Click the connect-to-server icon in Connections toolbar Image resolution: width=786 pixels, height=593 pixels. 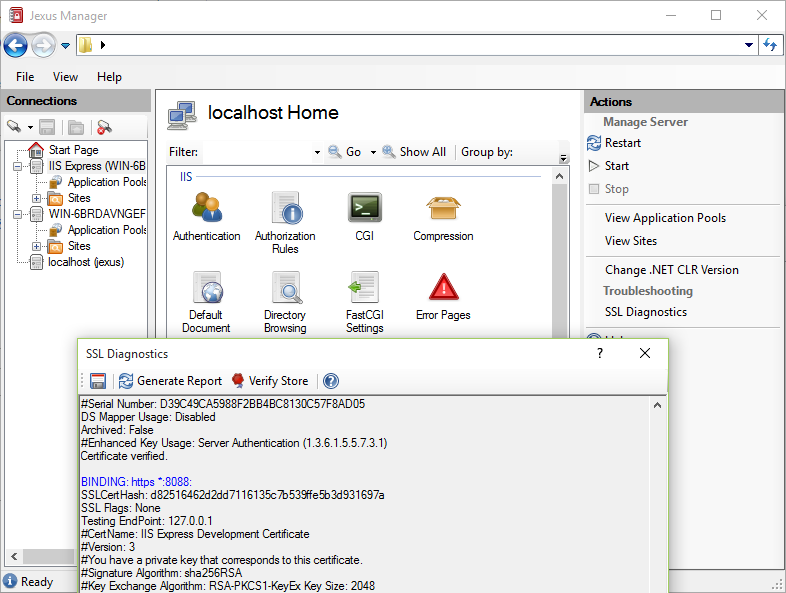(x=14, y=127)
